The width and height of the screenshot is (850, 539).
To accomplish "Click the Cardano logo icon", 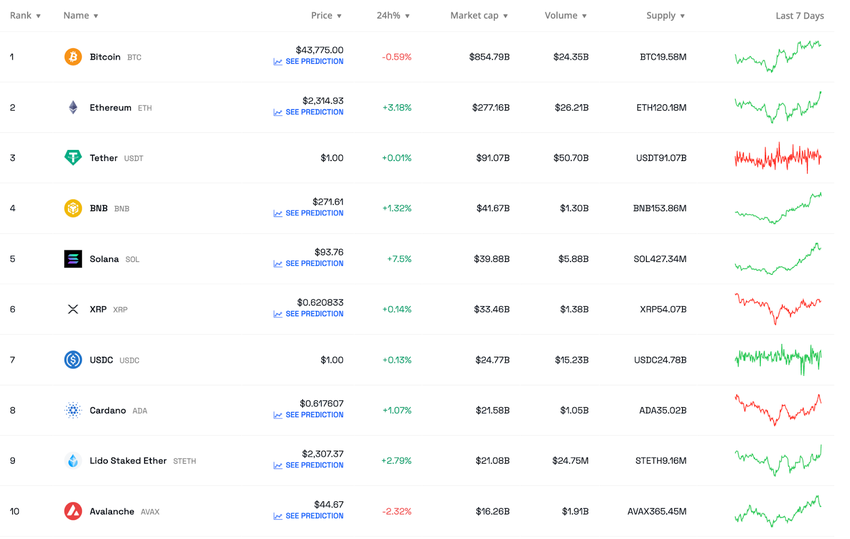I will [x=73, y=410].
